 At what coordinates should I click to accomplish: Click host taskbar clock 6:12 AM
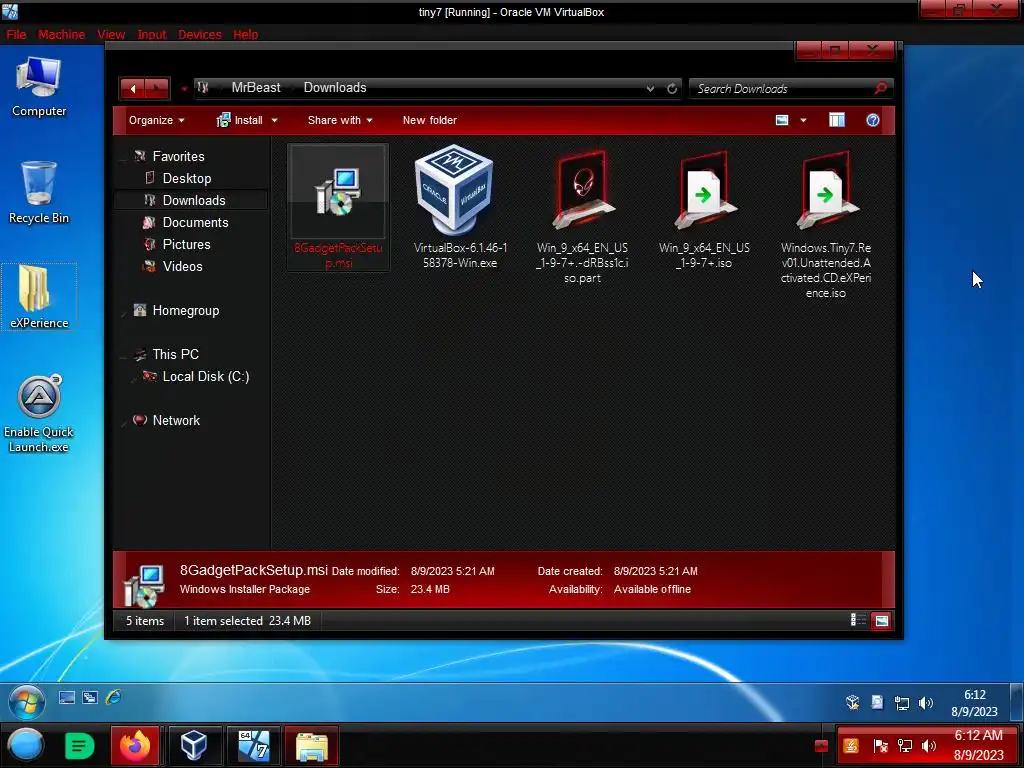pyautogui.click(x=978, y=745)
